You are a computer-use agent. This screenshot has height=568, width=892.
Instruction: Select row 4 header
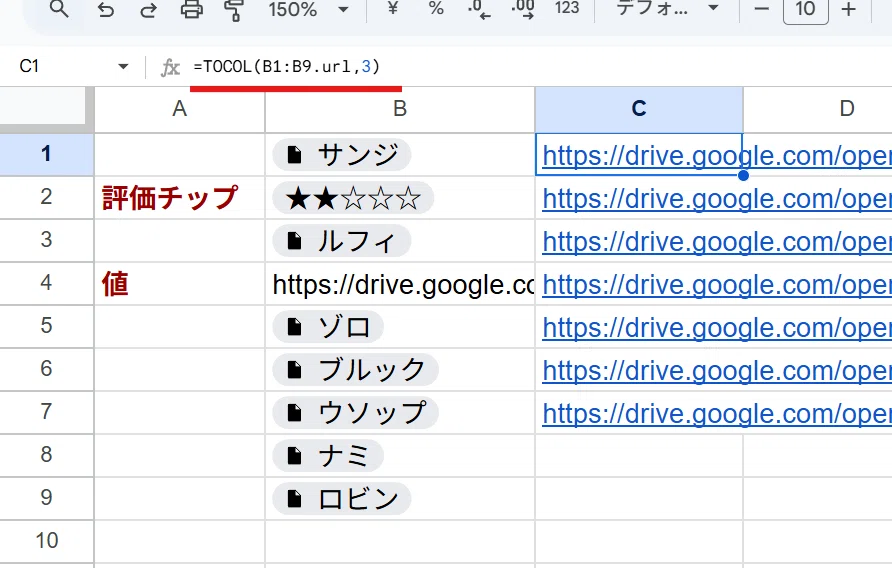(46, 283)
